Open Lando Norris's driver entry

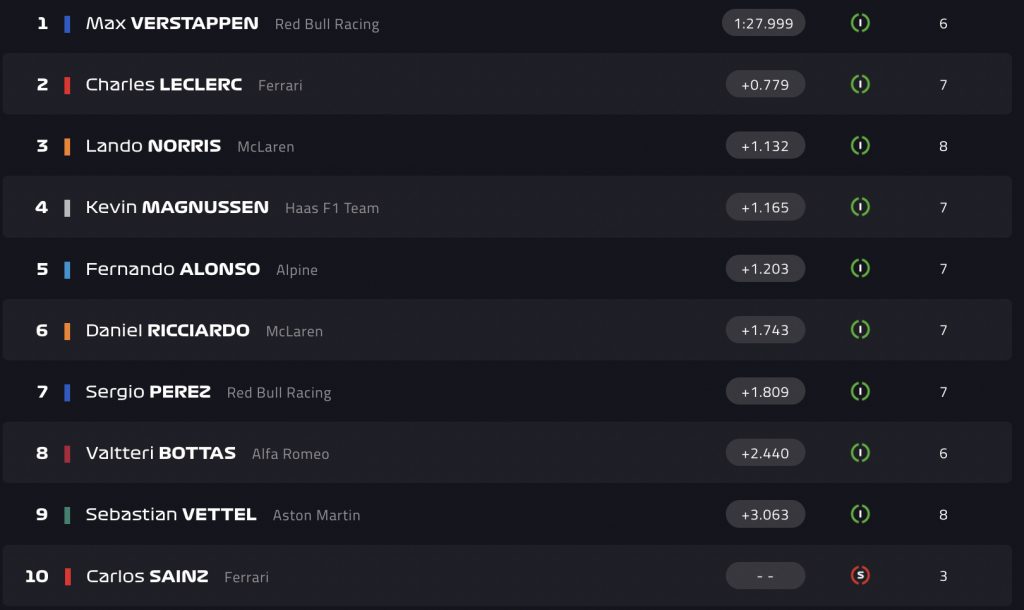pyautogui.click(x=153, y=146)
